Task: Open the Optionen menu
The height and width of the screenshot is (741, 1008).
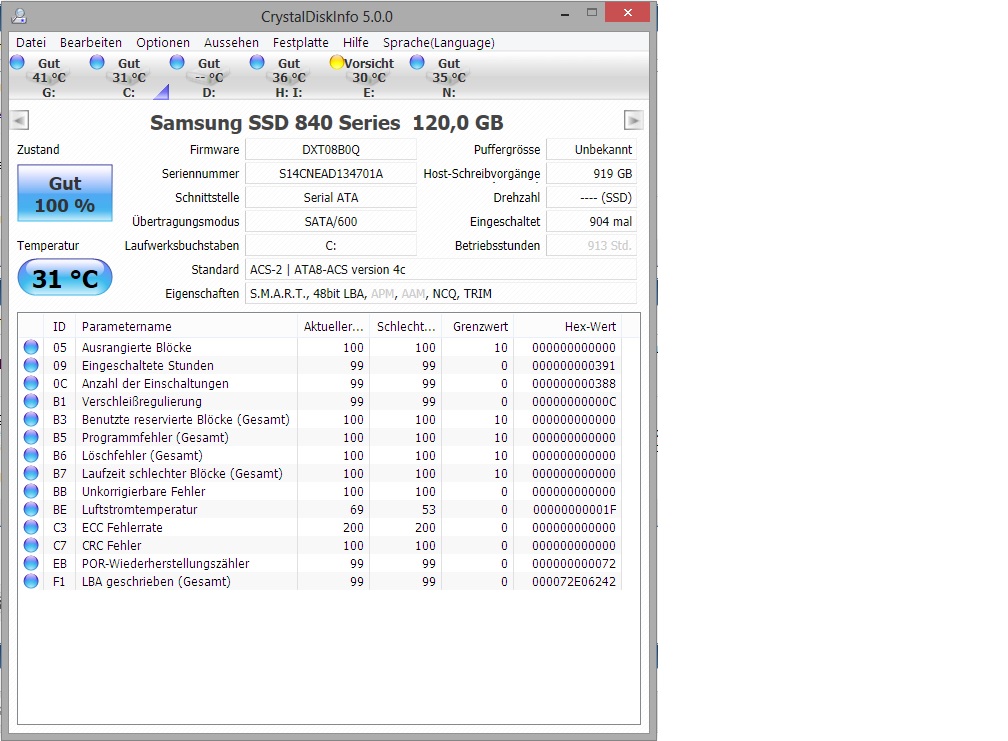Action: coord(163,42)
